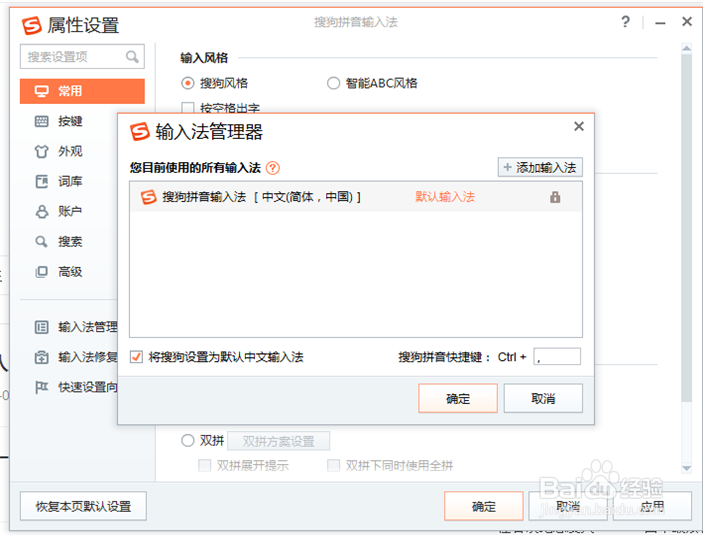Select the 智能ABC风格 radio button

333,83
